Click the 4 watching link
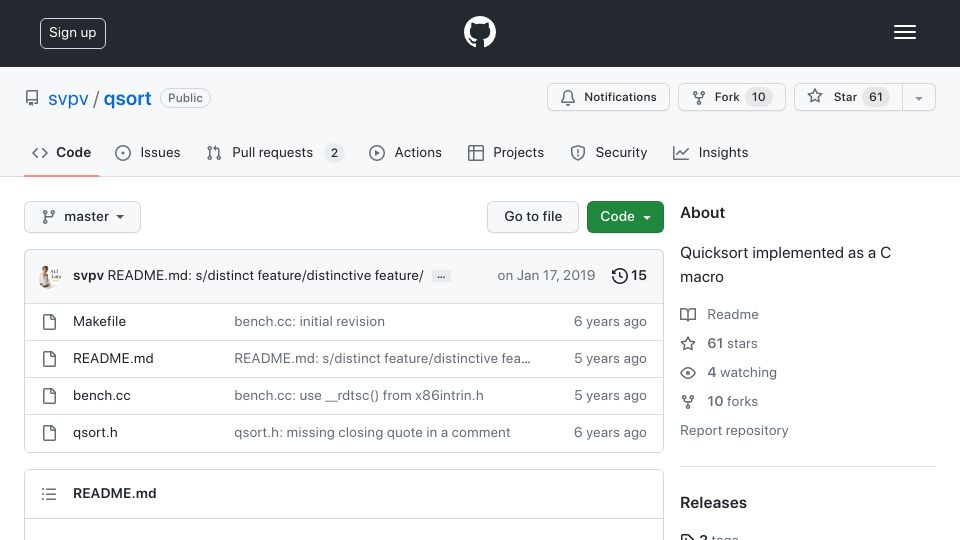The image size is (960, 540). click(x=729, y=372)
